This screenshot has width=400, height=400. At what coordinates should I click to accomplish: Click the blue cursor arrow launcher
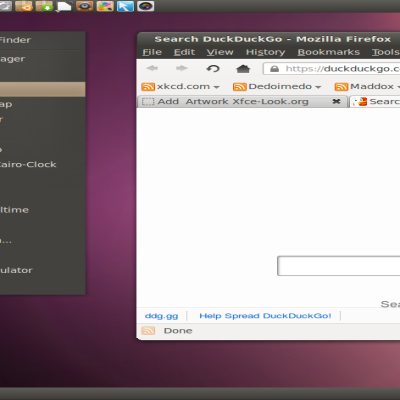click(125, 6)
